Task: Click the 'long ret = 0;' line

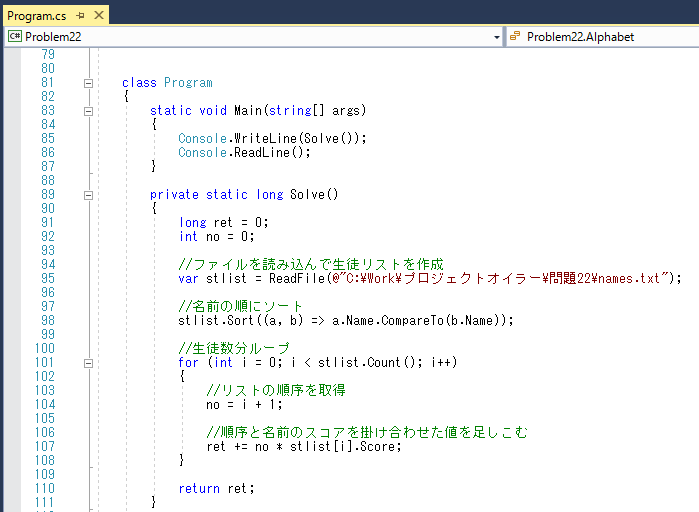Action: (x=223, y=222)
